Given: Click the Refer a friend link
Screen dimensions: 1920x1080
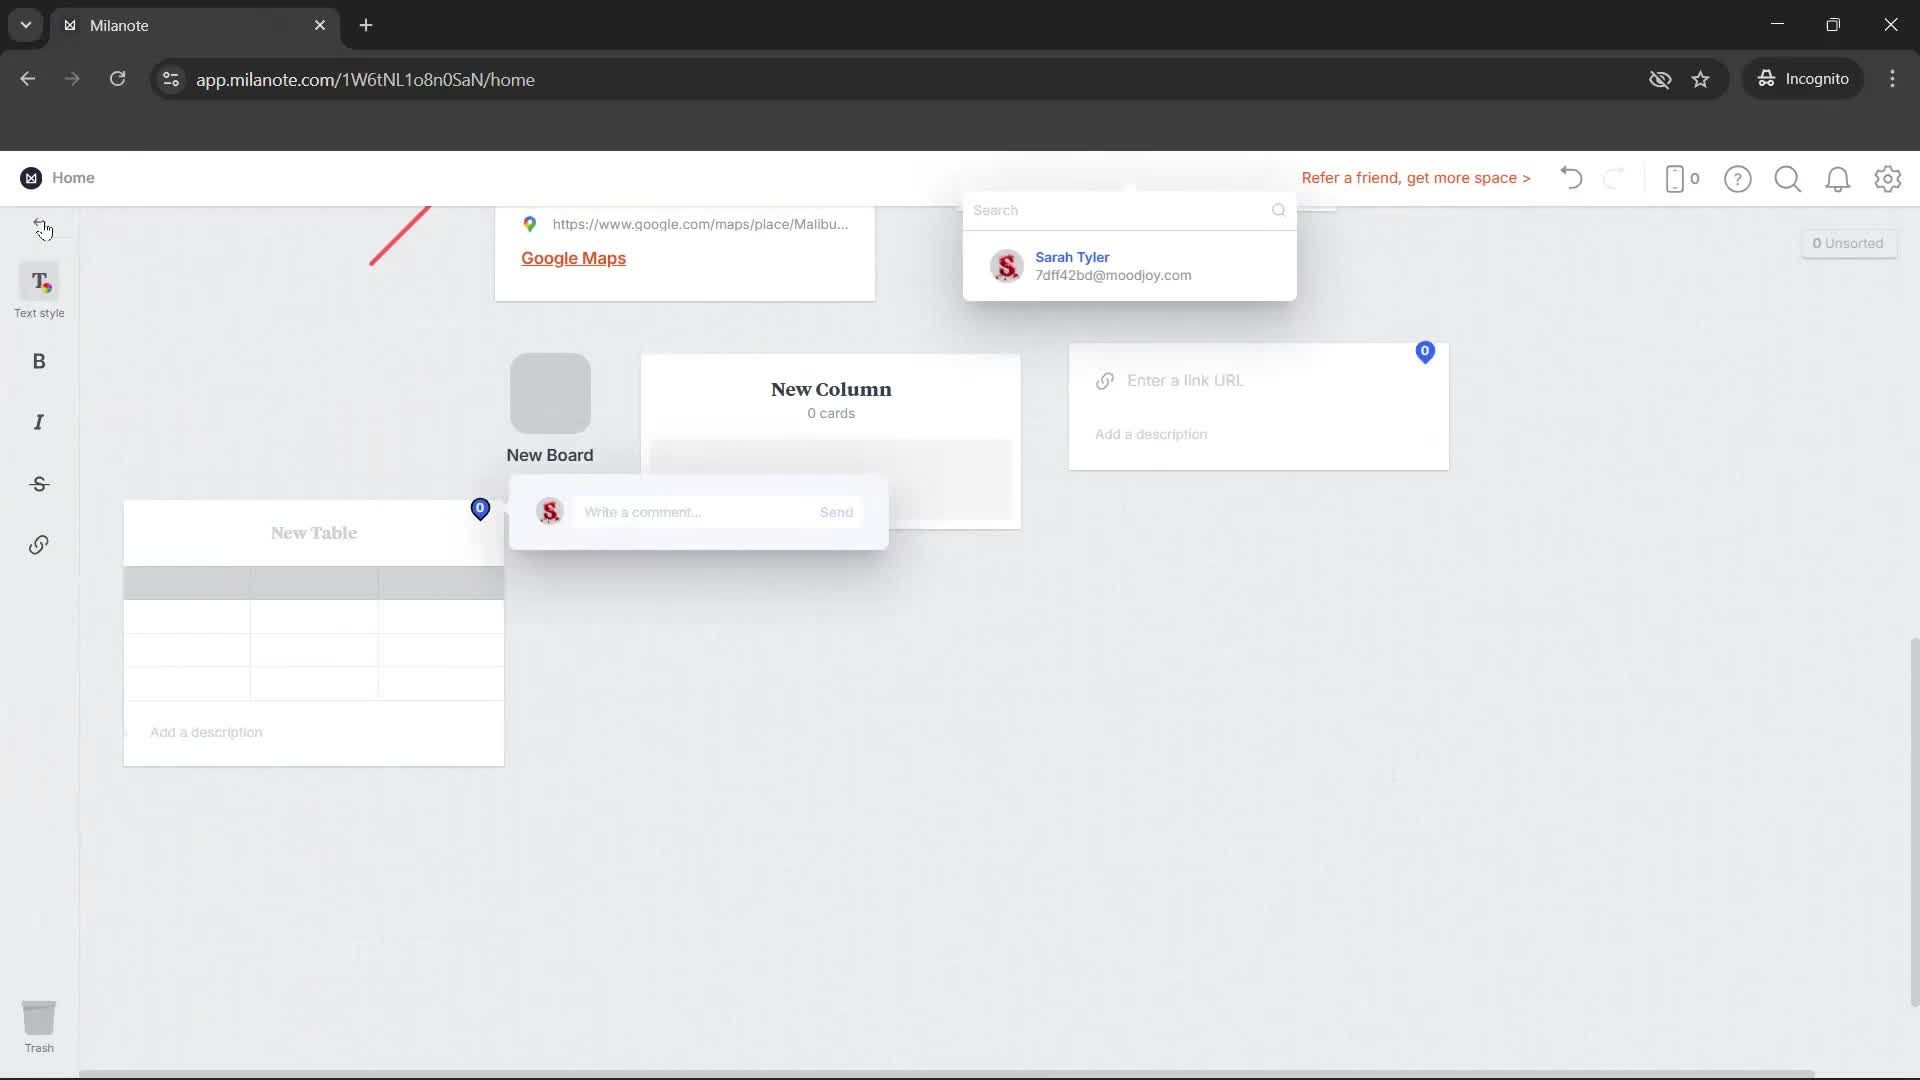Looking at the screenshot, I should point(1416,178).
